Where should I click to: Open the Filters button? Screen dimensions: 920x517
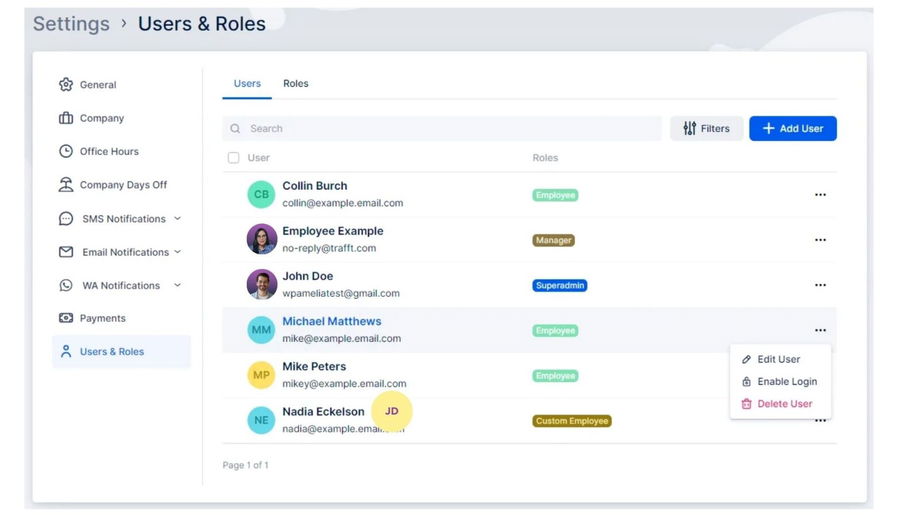tap(706, 128)
